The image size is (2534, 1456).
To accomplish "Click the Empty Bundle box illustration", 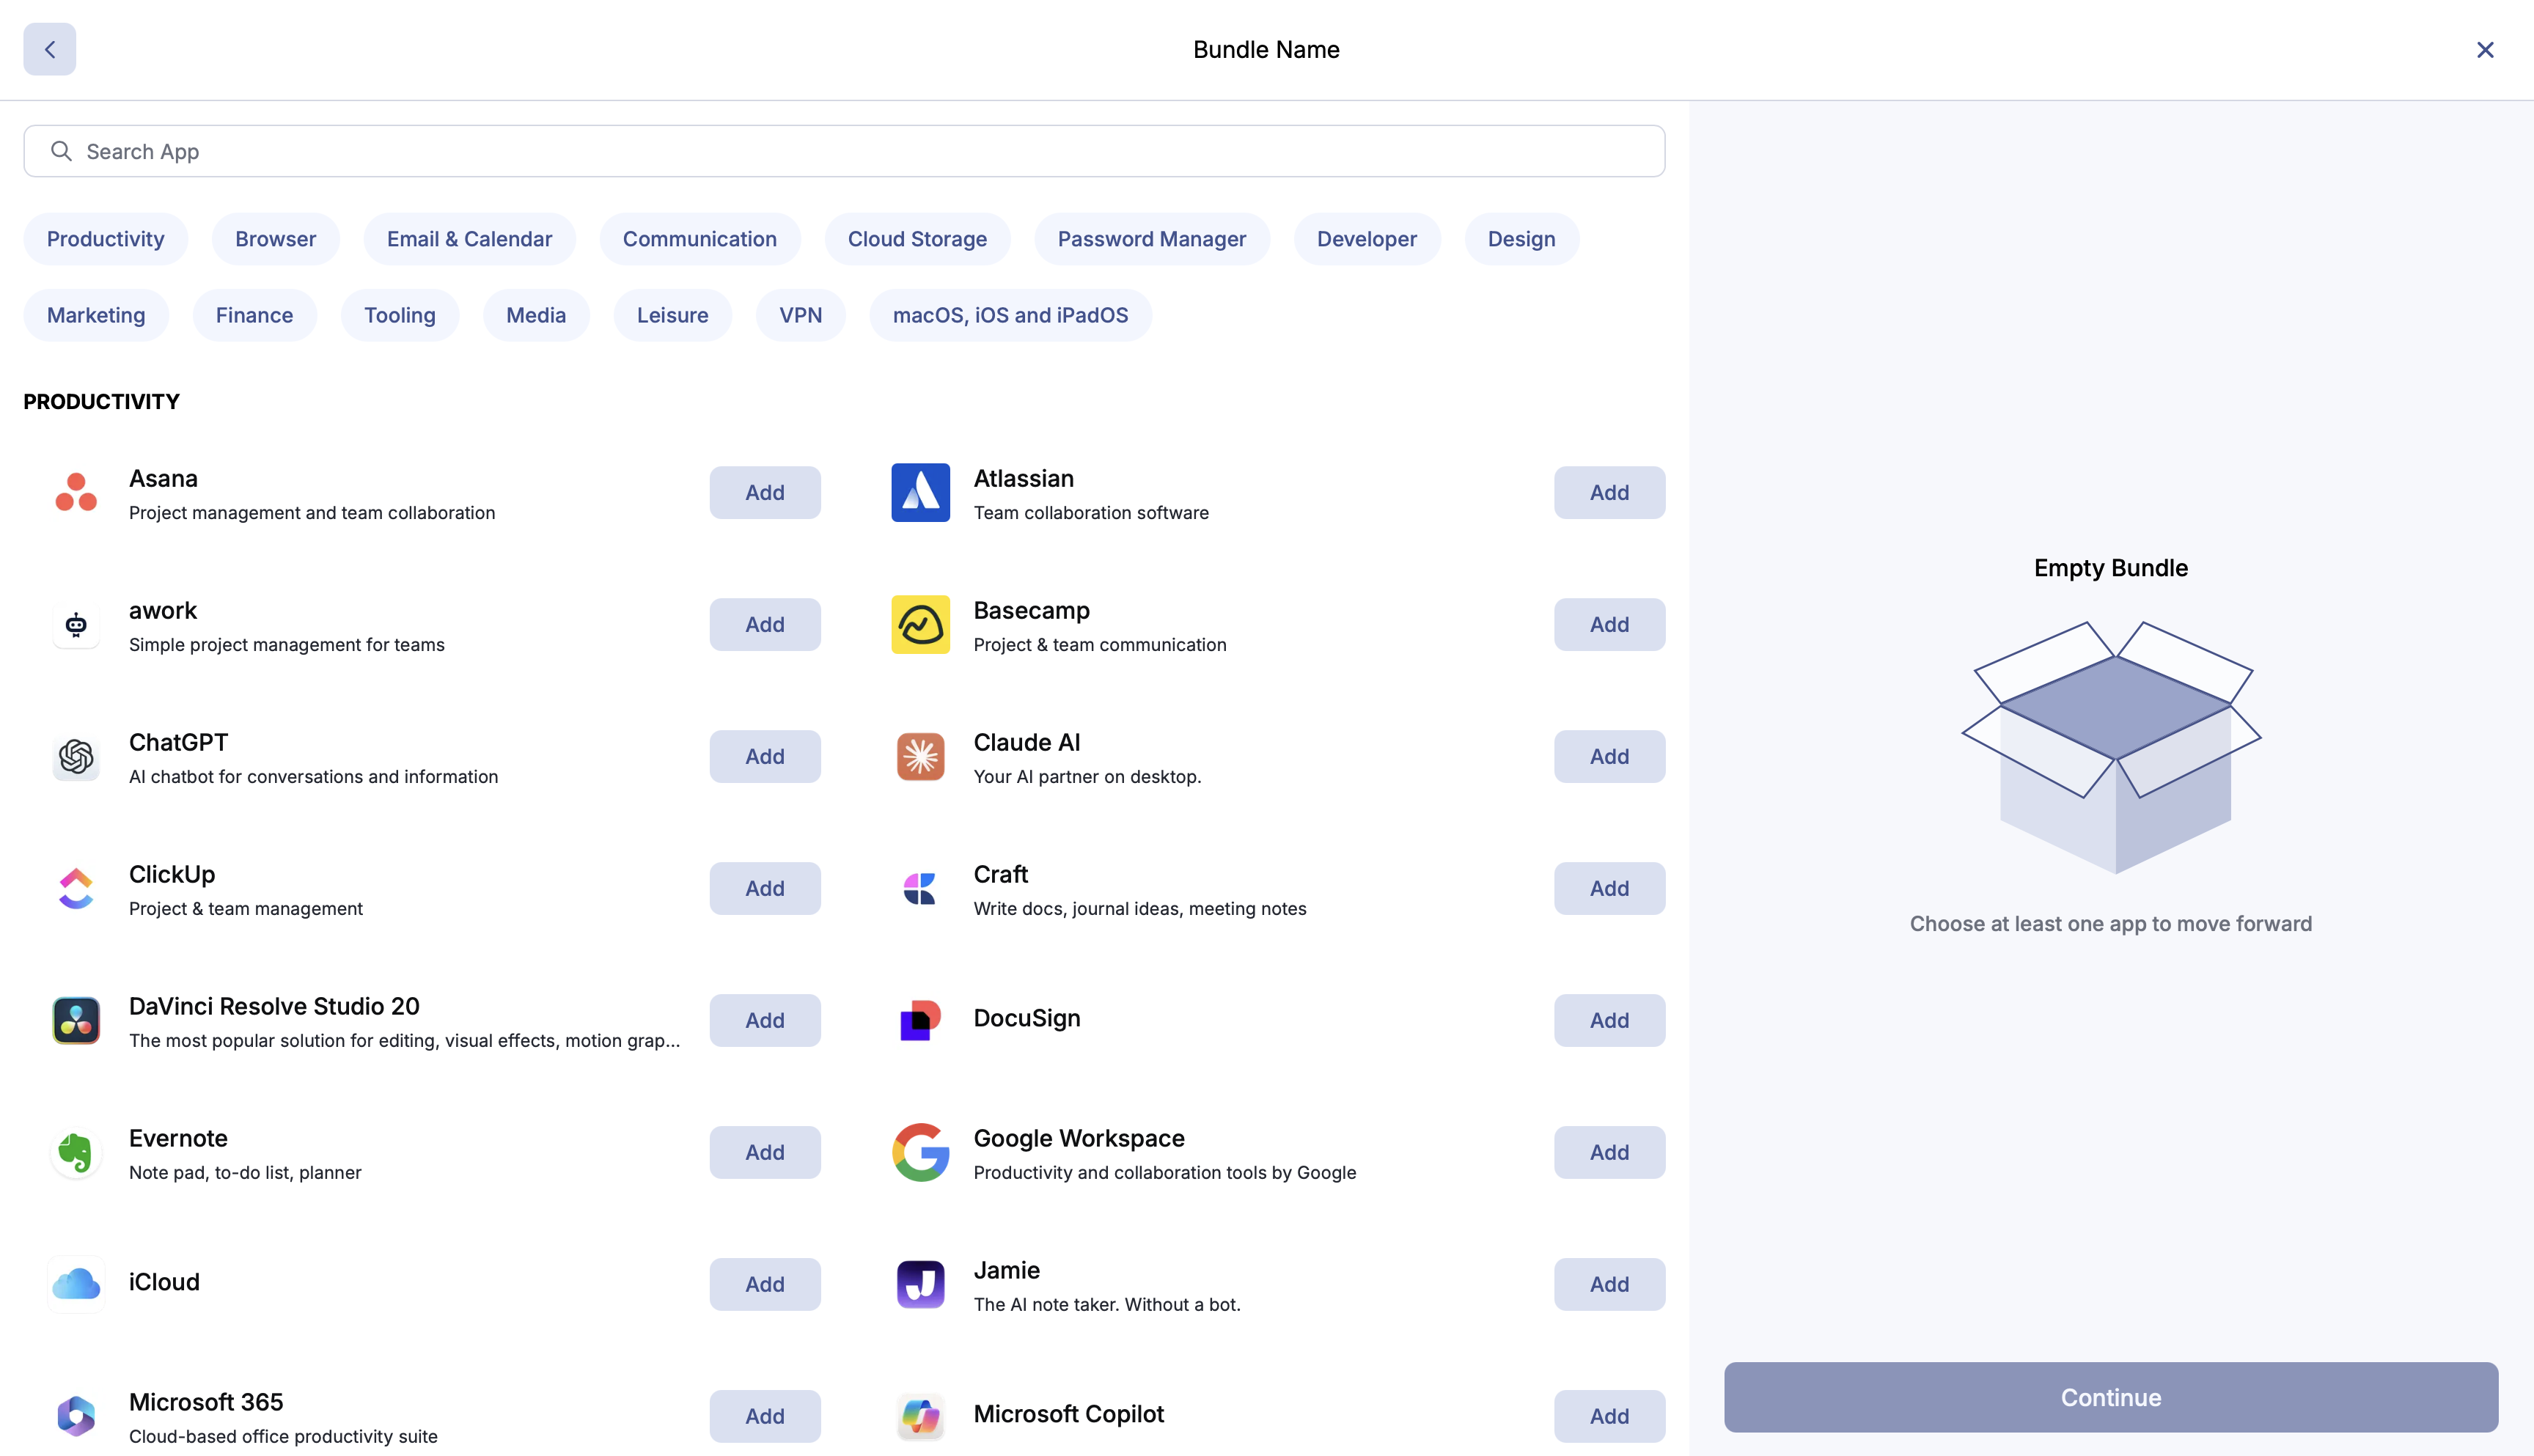I will pos(2111,747).
